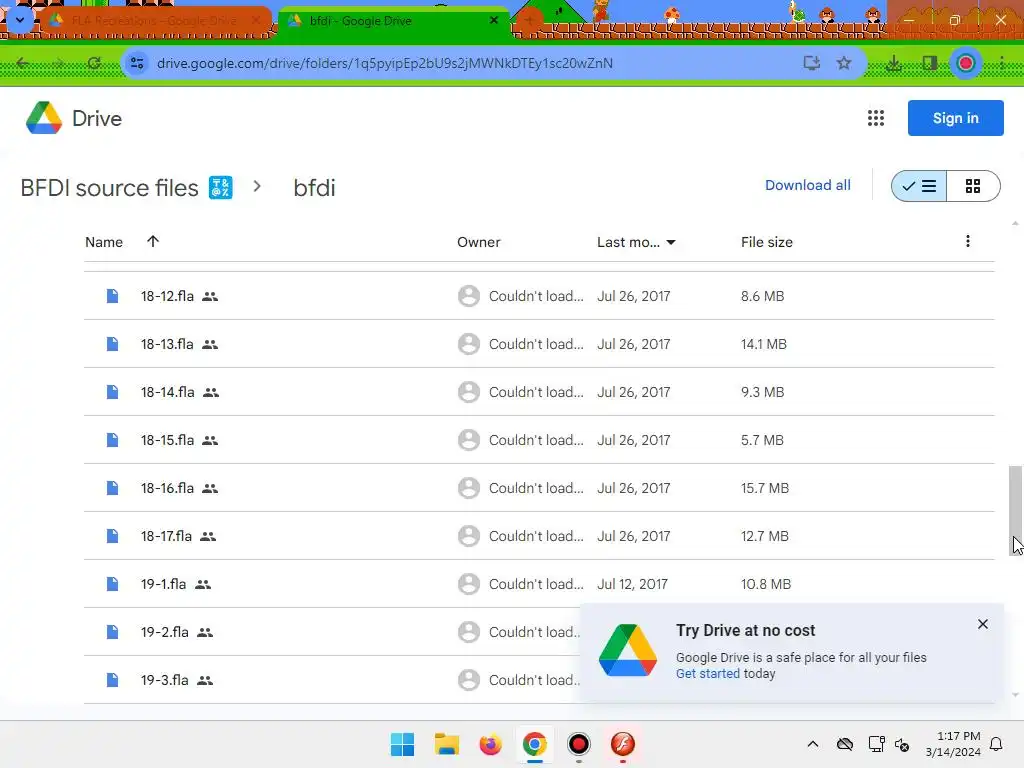The image size is (1024, 768).
Task: Click the file icon for 18-17.fla
Action: [112, 536]
